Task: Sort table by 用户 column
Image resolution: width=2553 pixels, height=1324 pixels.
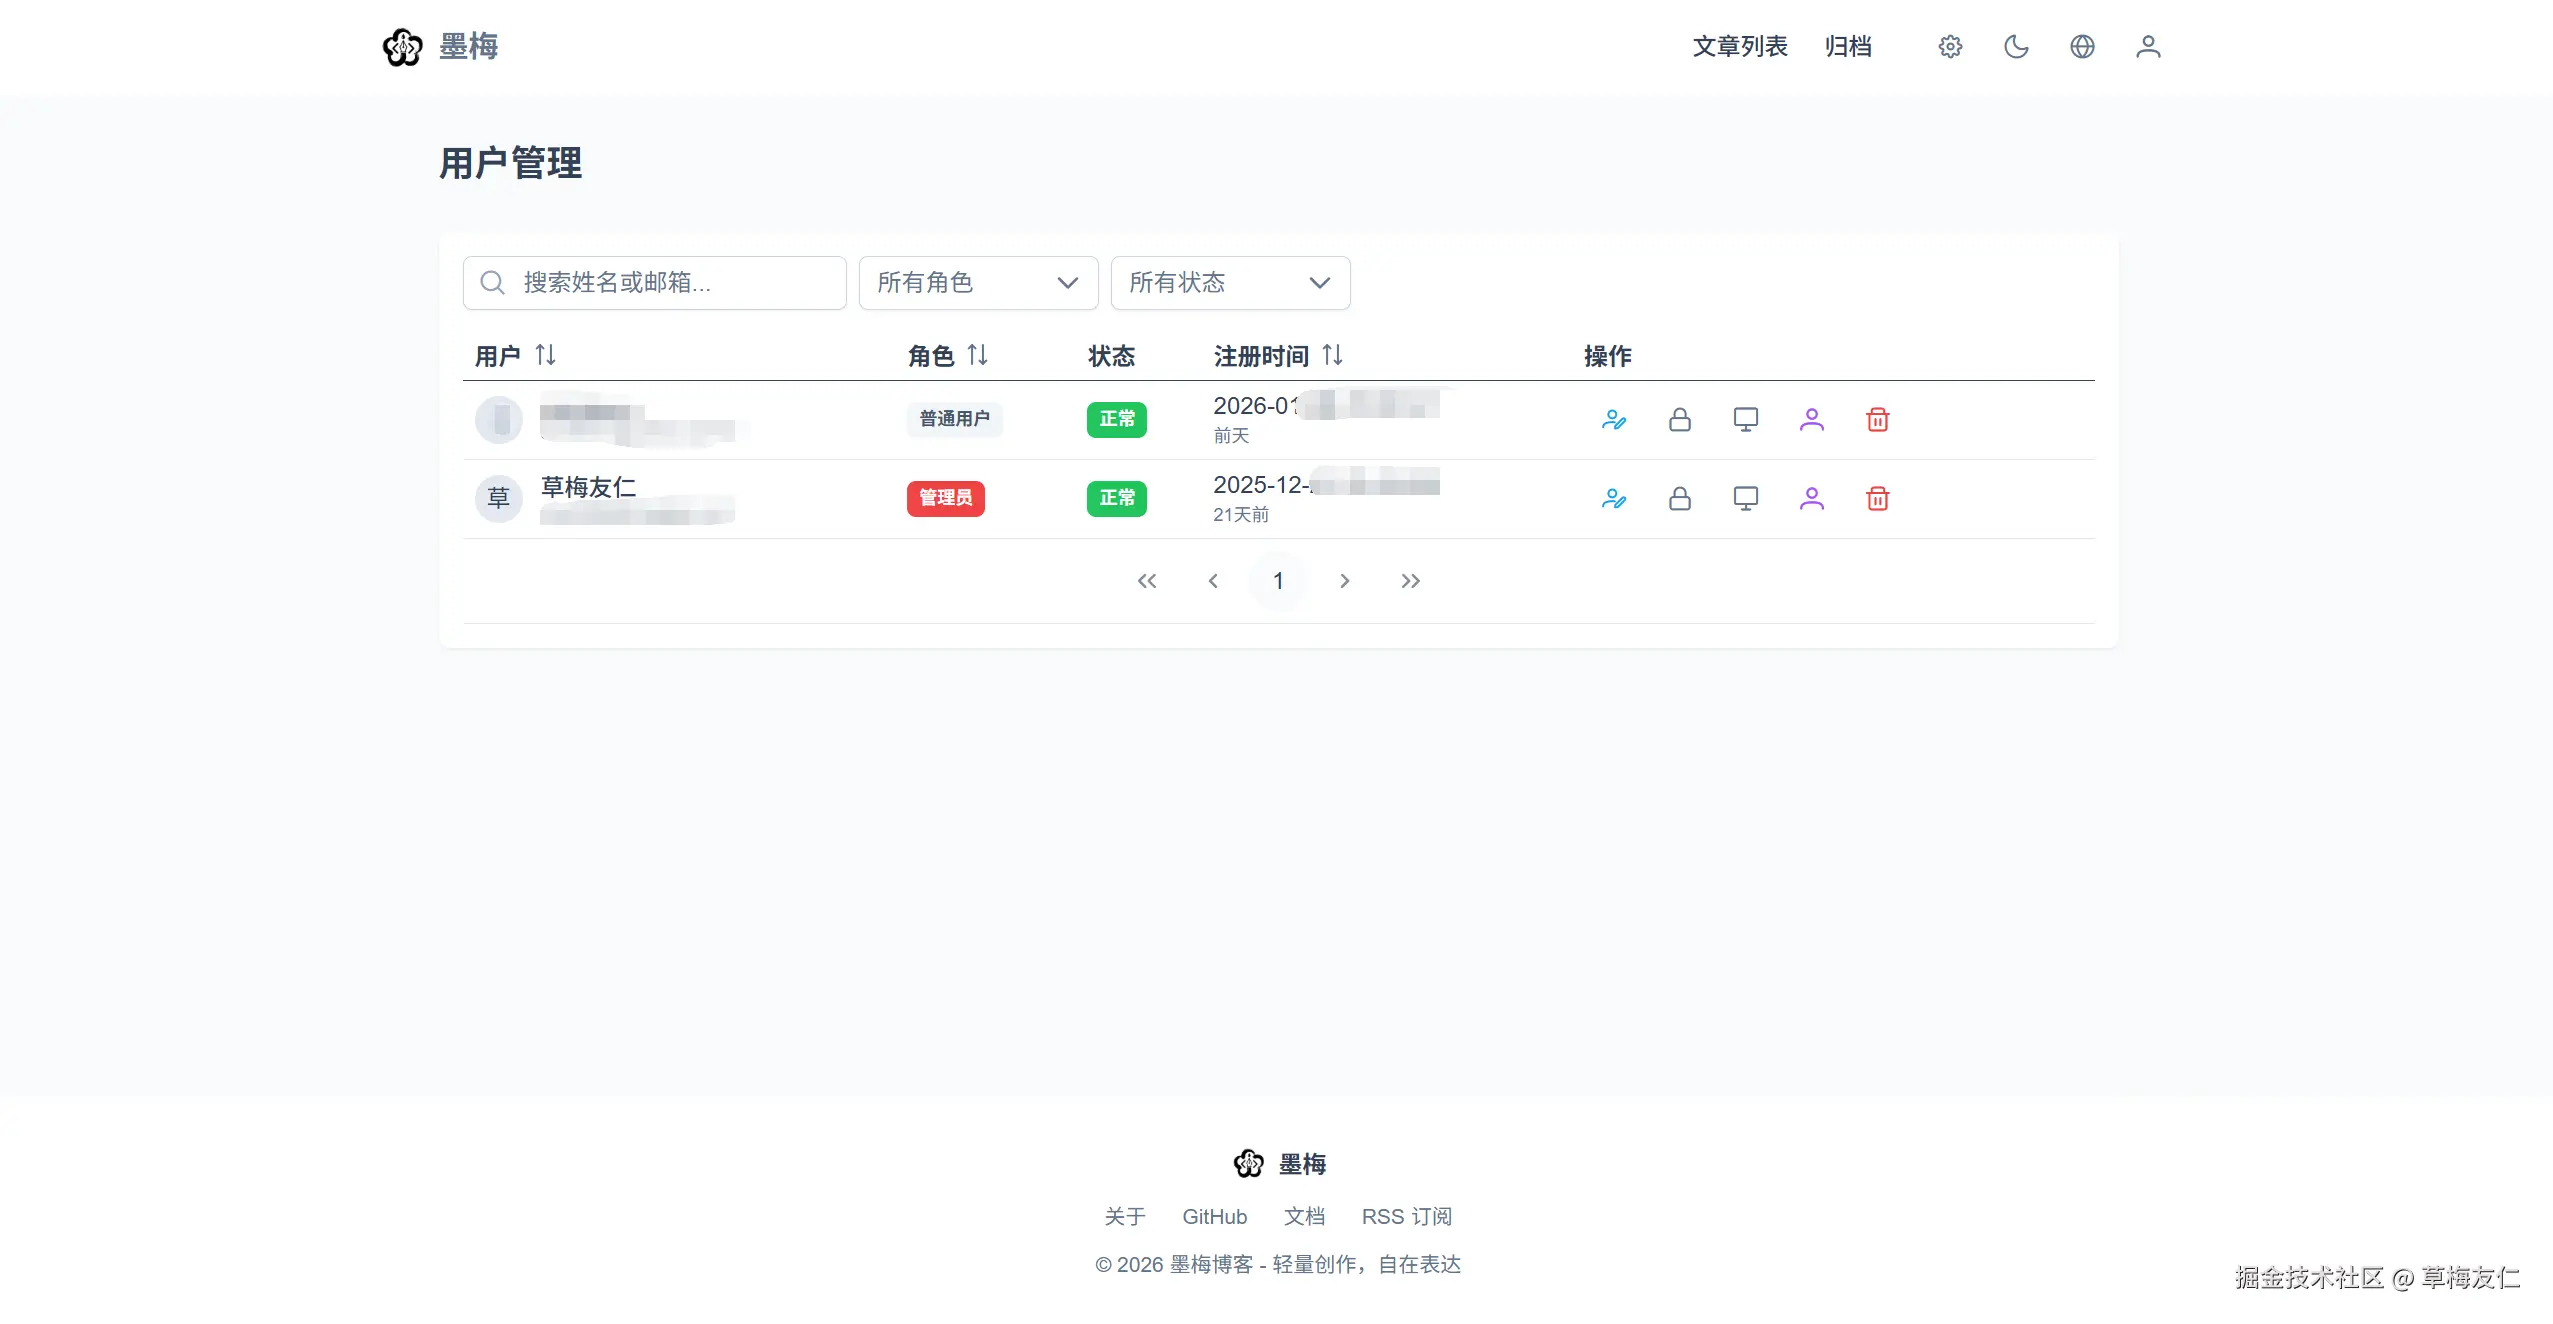Action: point(545,355)
